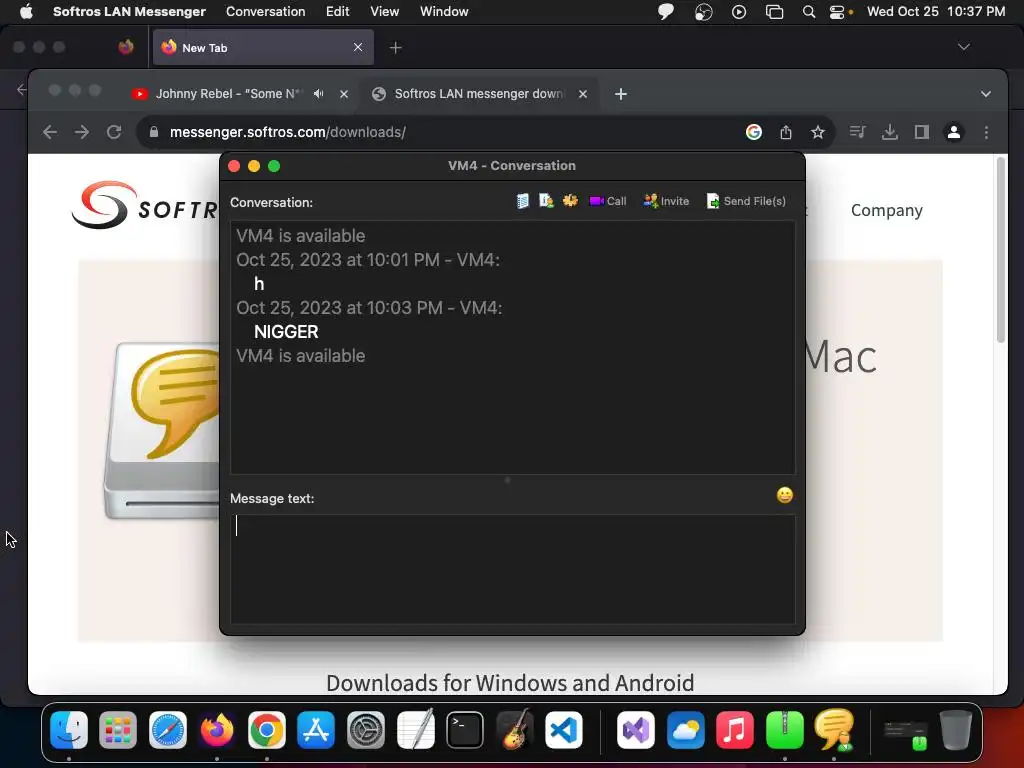The width and height of the screenshot is (1024, 768).
Task: Click the Company link on Softros page
Action: [x=886, y=210]
